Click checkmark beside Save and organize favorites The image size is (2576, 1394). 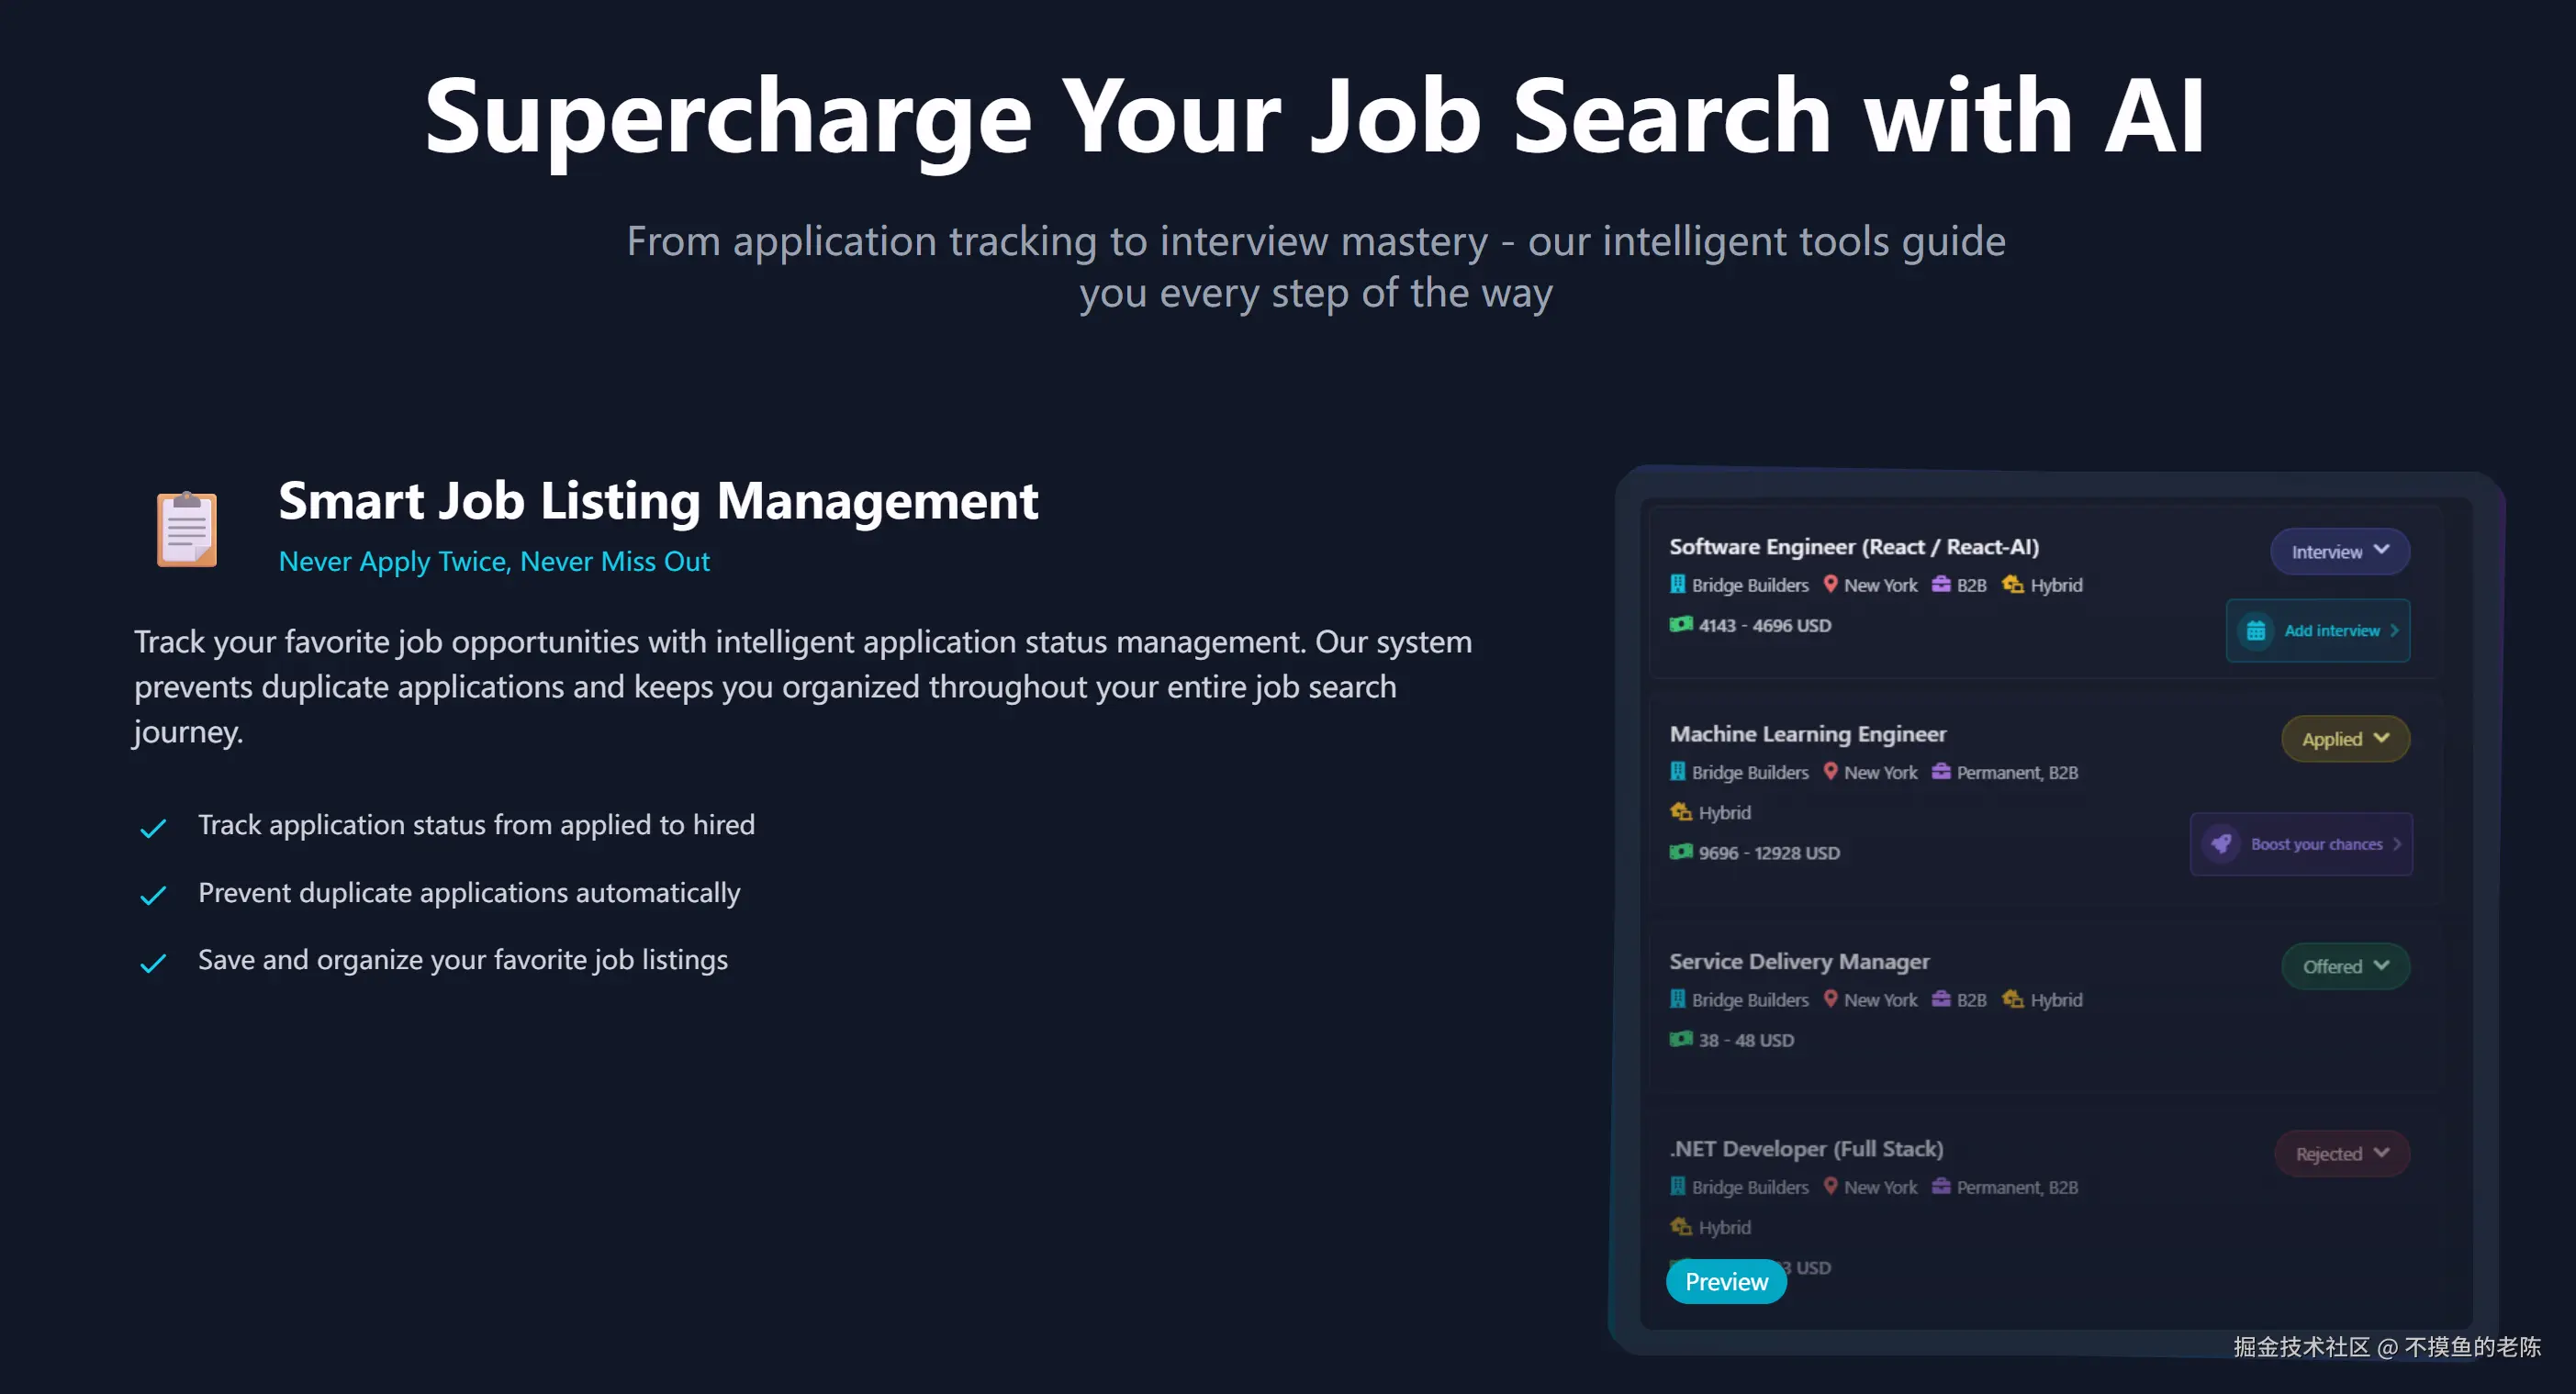(153, 963)
